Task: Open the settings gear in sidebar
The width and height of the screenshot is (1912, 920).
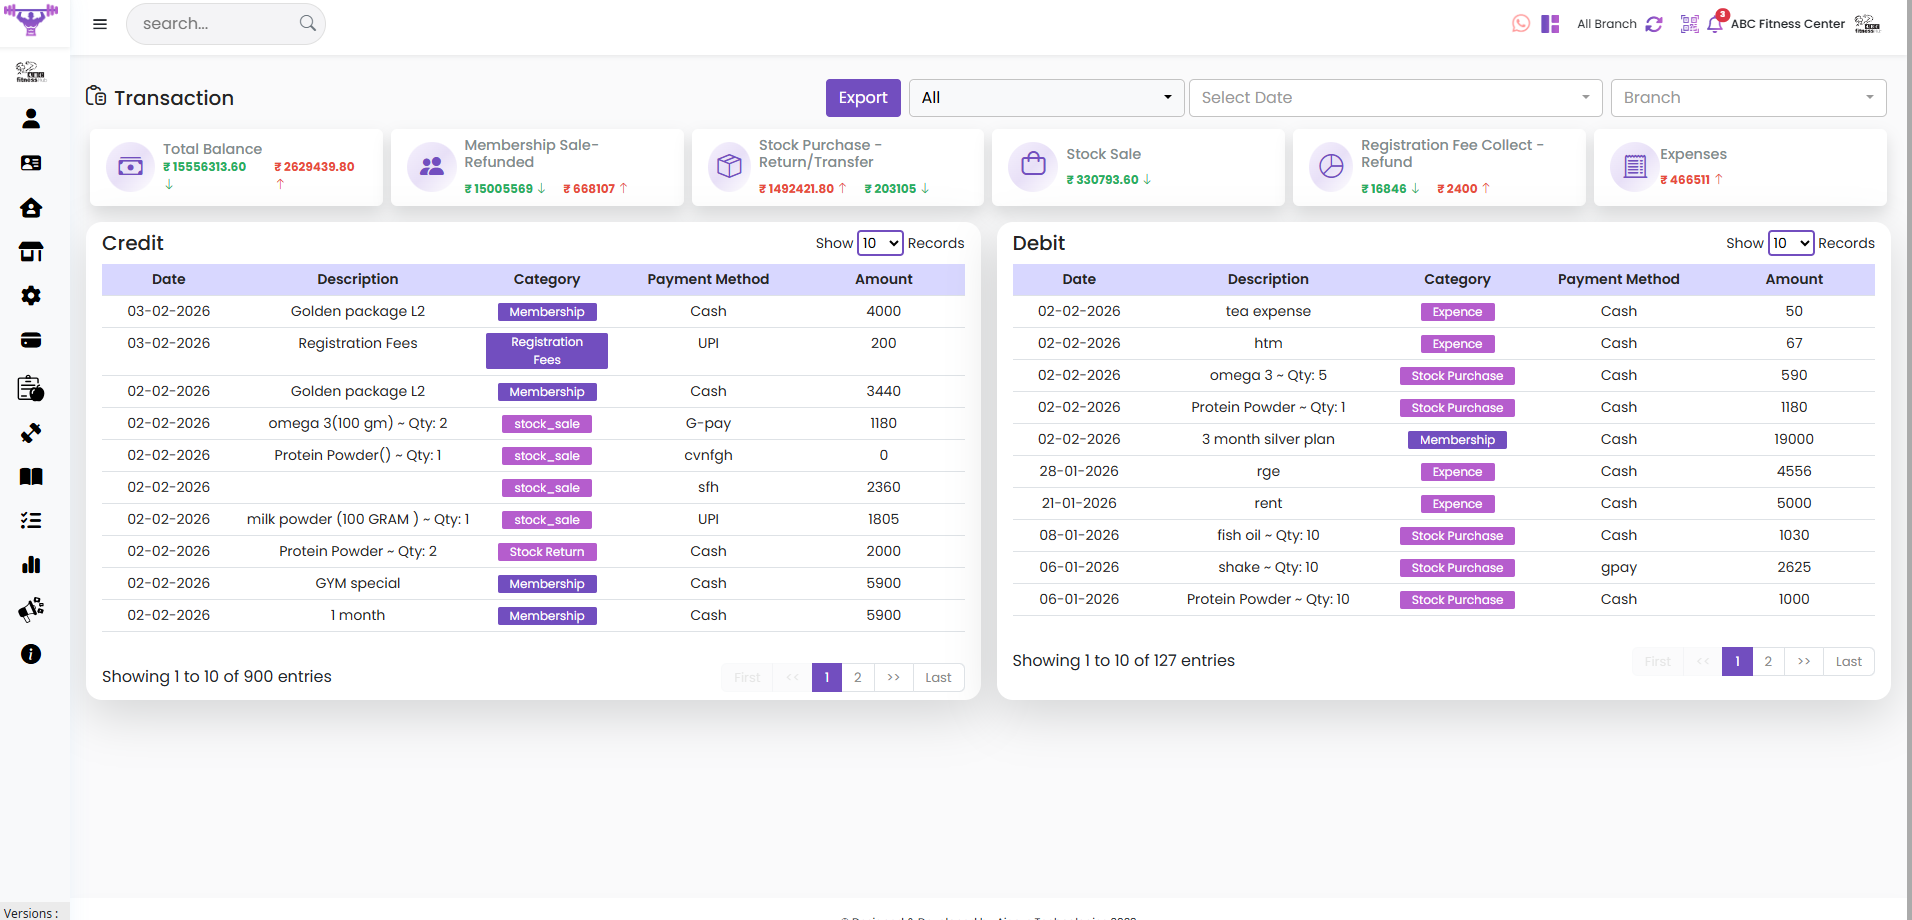Action: (x=31, y=296)
